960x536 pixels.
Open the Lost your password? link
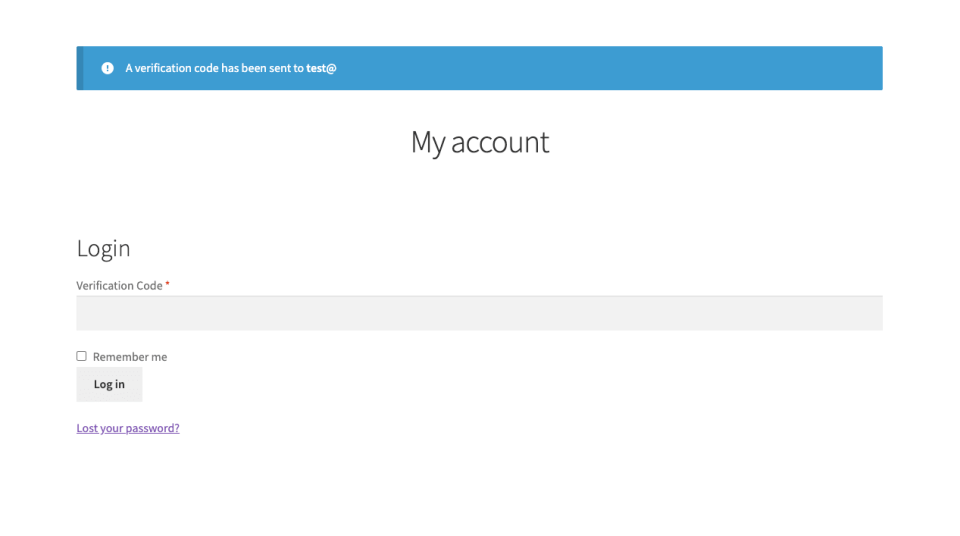coord(128,428)
